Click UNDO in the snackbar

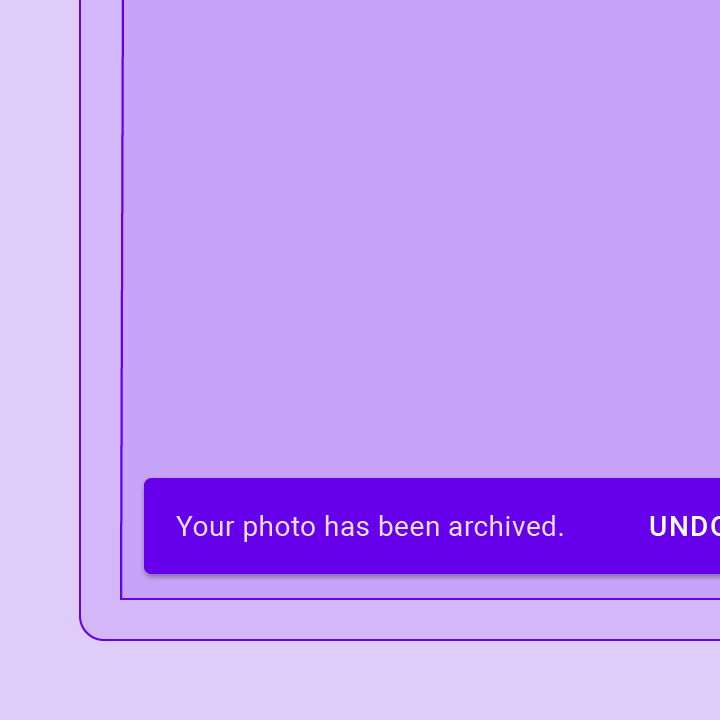[x=685, y=526]
